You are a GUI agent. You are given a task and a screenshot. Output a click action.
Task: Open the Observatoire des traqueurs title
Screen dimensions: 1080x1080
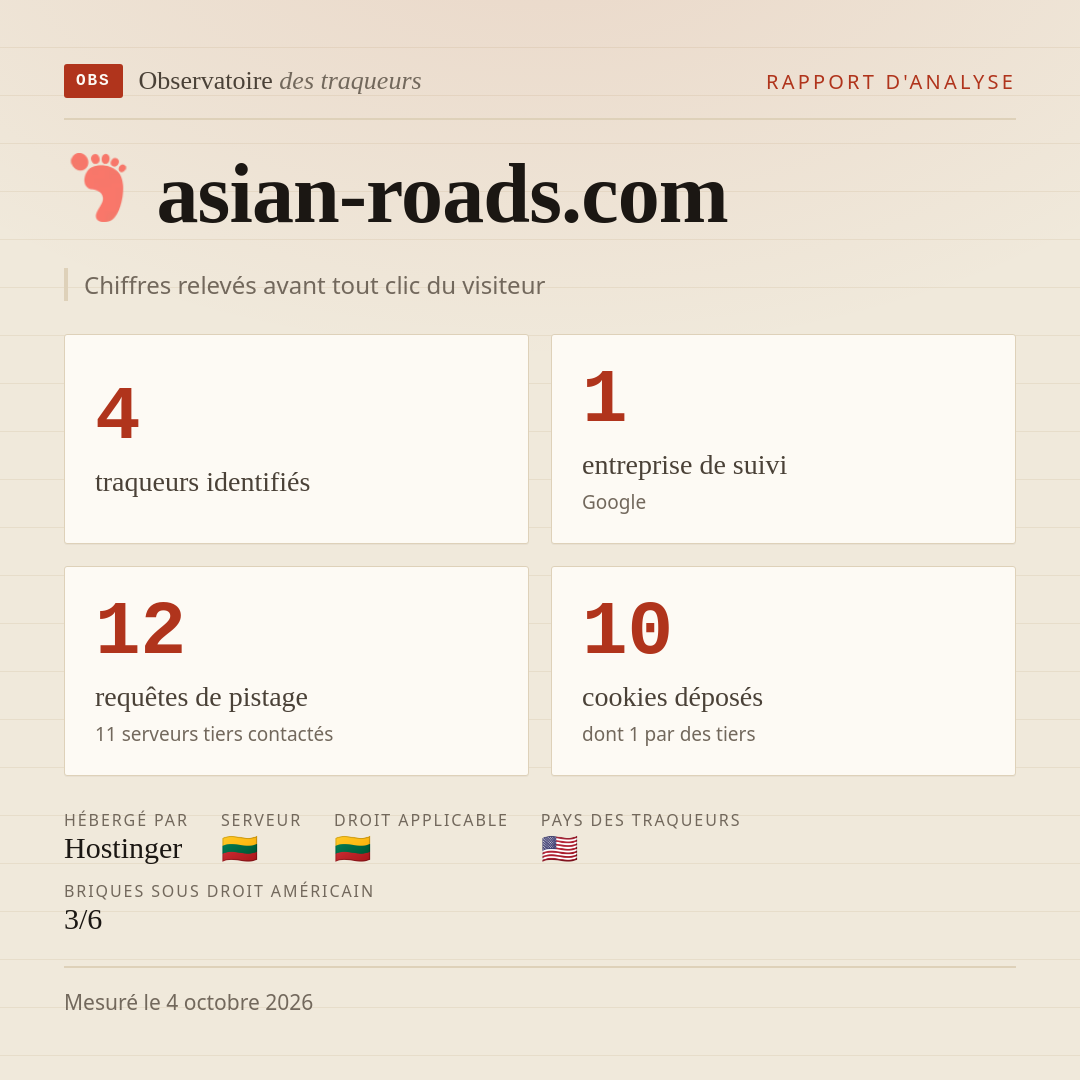[280, 81]
